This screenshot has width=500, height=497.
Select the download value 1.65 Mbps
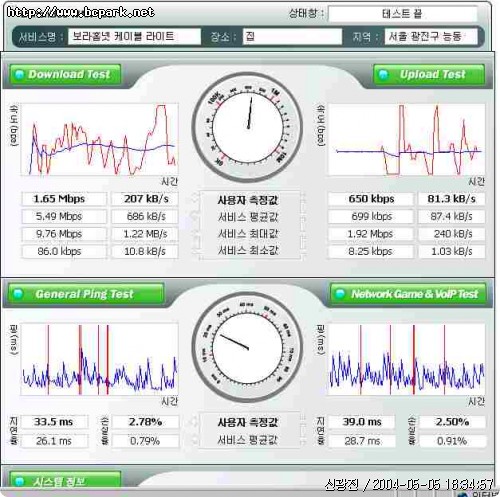(64, 199)
